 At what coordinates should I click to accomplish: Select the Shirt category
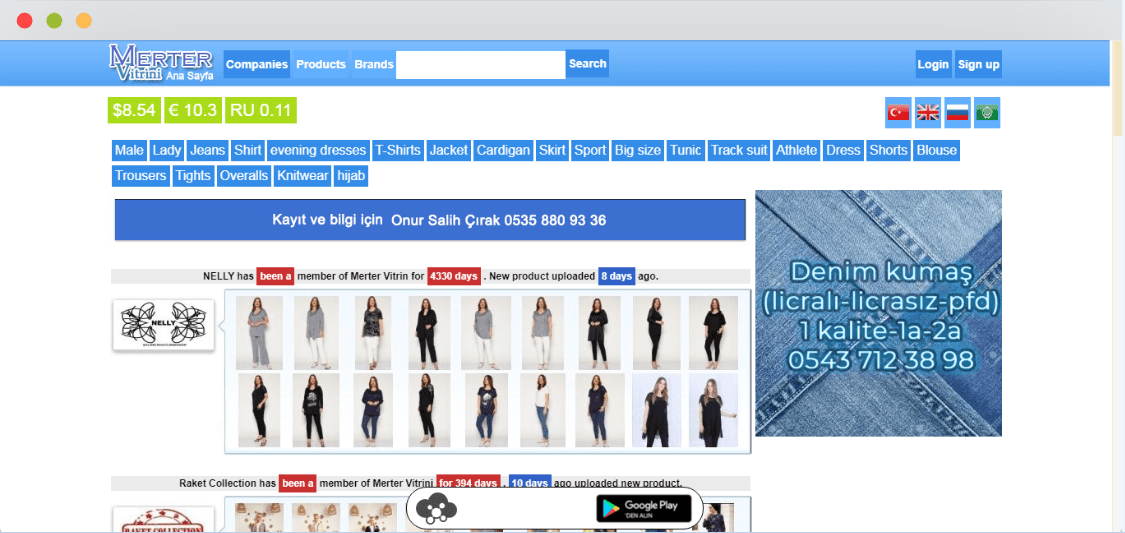click(x=248, y=151)
